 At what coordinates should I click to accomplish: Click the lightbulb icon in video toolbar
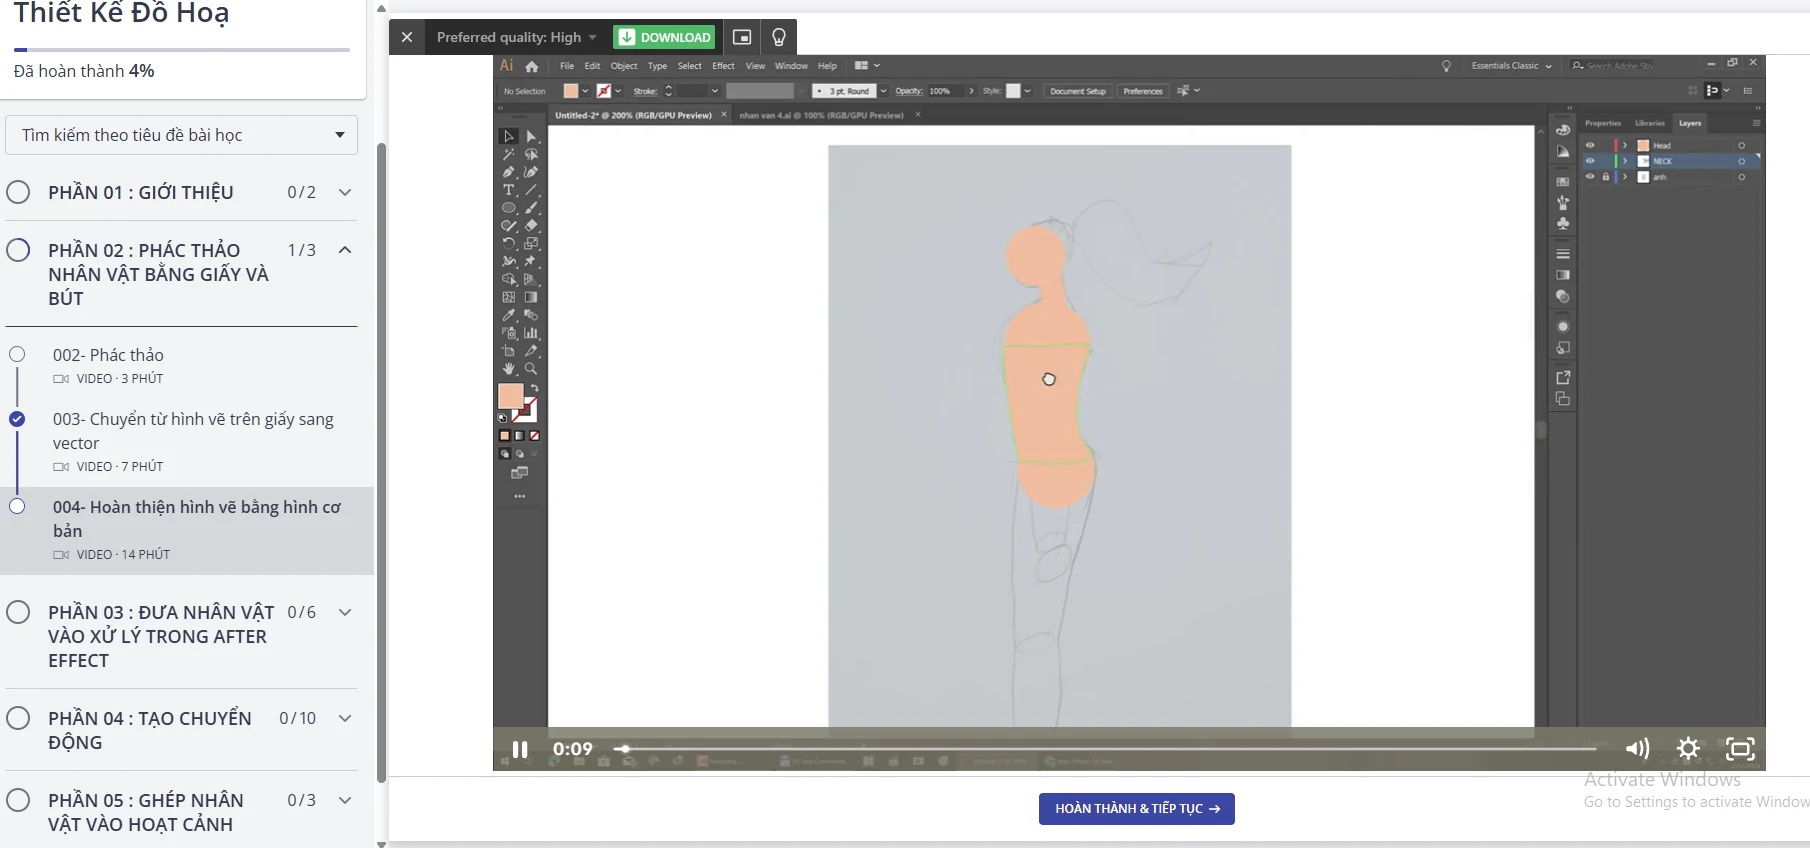[779, 37]
